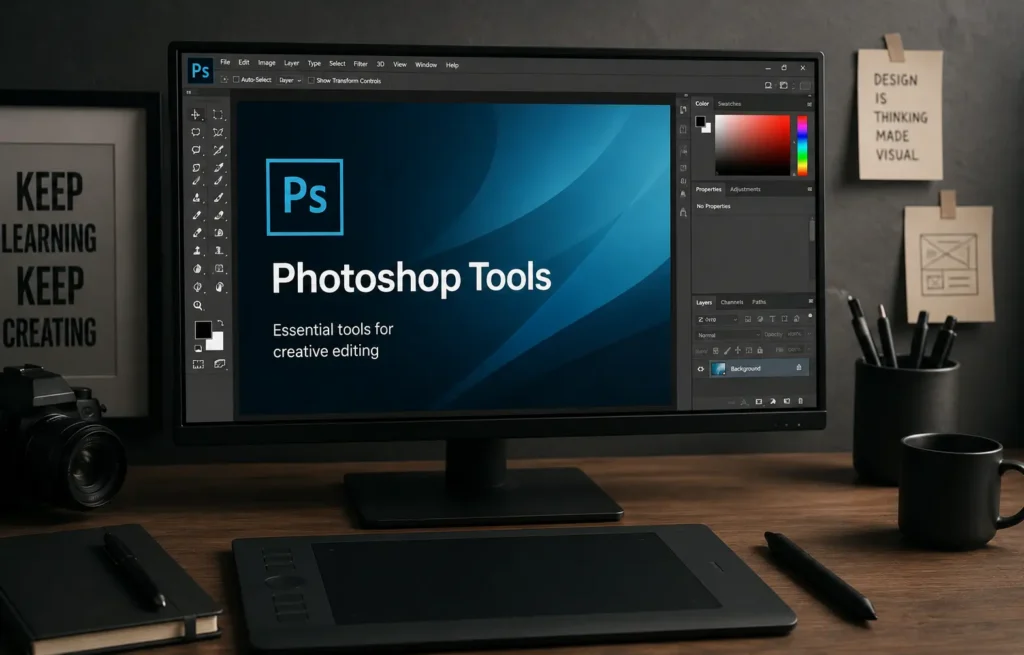Switch to the Paths tab

tap(759, 302)
